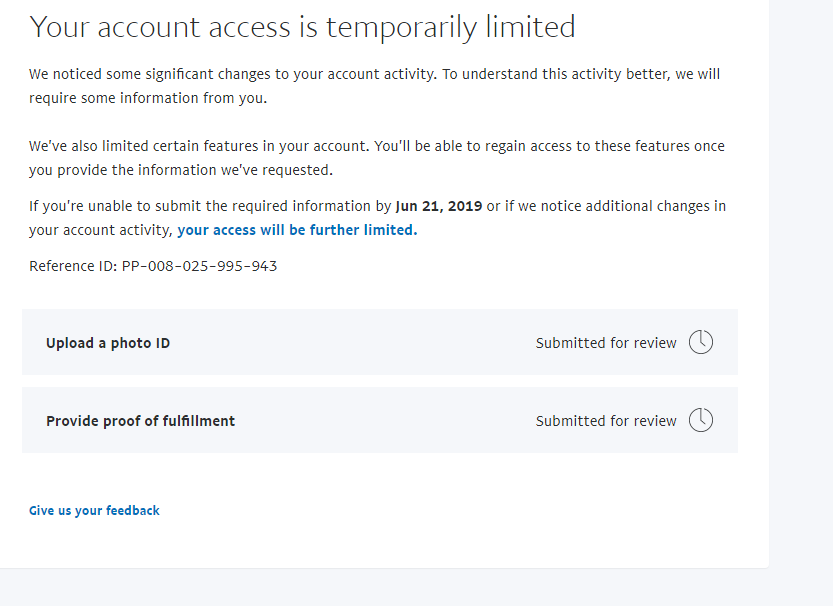Image resolution: width=833 pixels, height=606 pixels.
Task: Click the clock icon beside Upload a photo ID
Action: click(701, 343)
